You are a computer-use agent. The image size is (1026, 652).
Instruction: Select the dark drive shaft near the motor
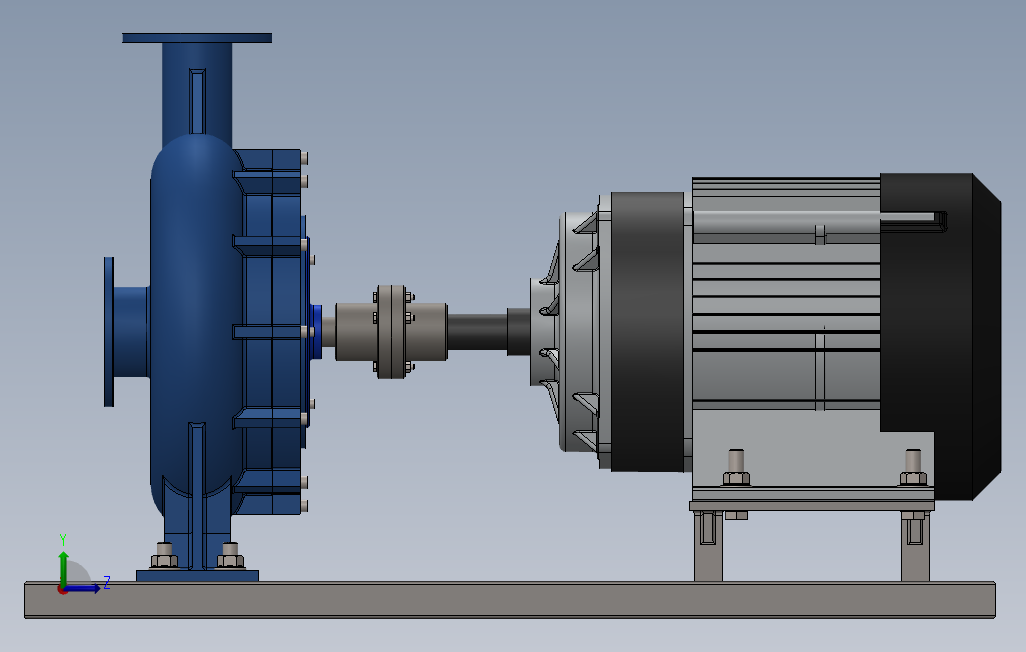pos(478,332)
